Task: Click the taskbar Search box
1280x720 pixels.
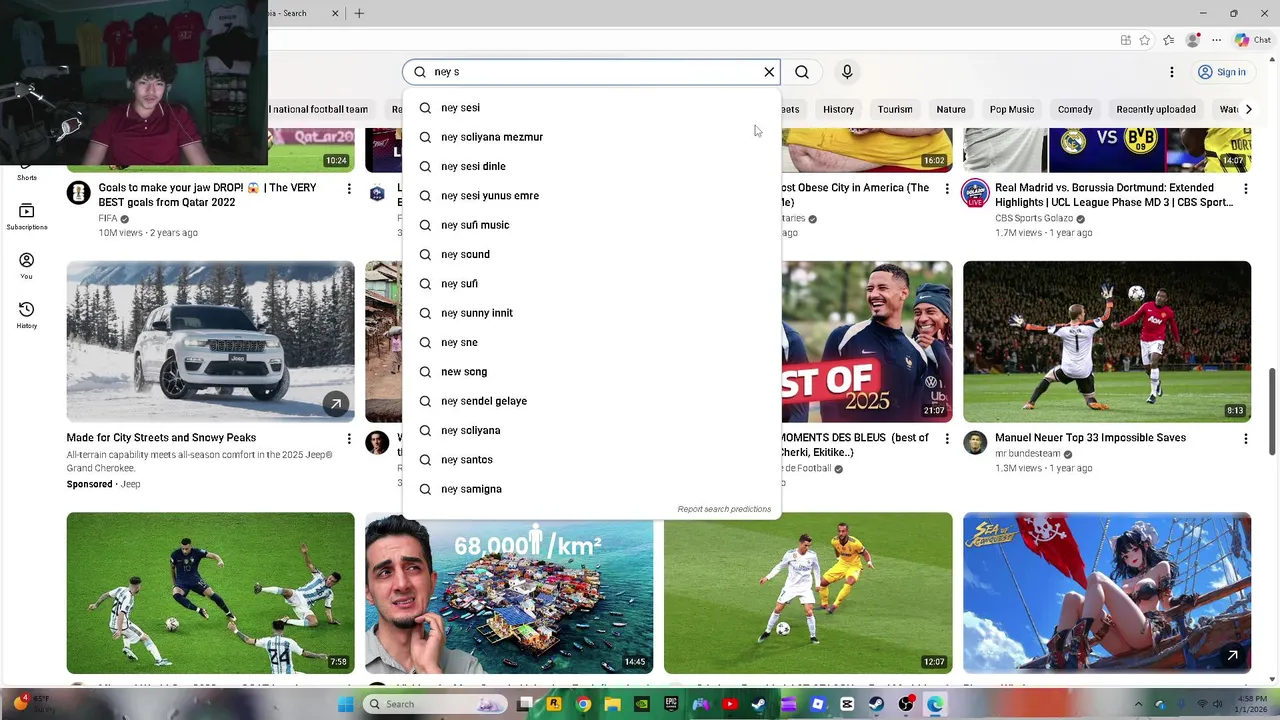Action: coord(436,704)
